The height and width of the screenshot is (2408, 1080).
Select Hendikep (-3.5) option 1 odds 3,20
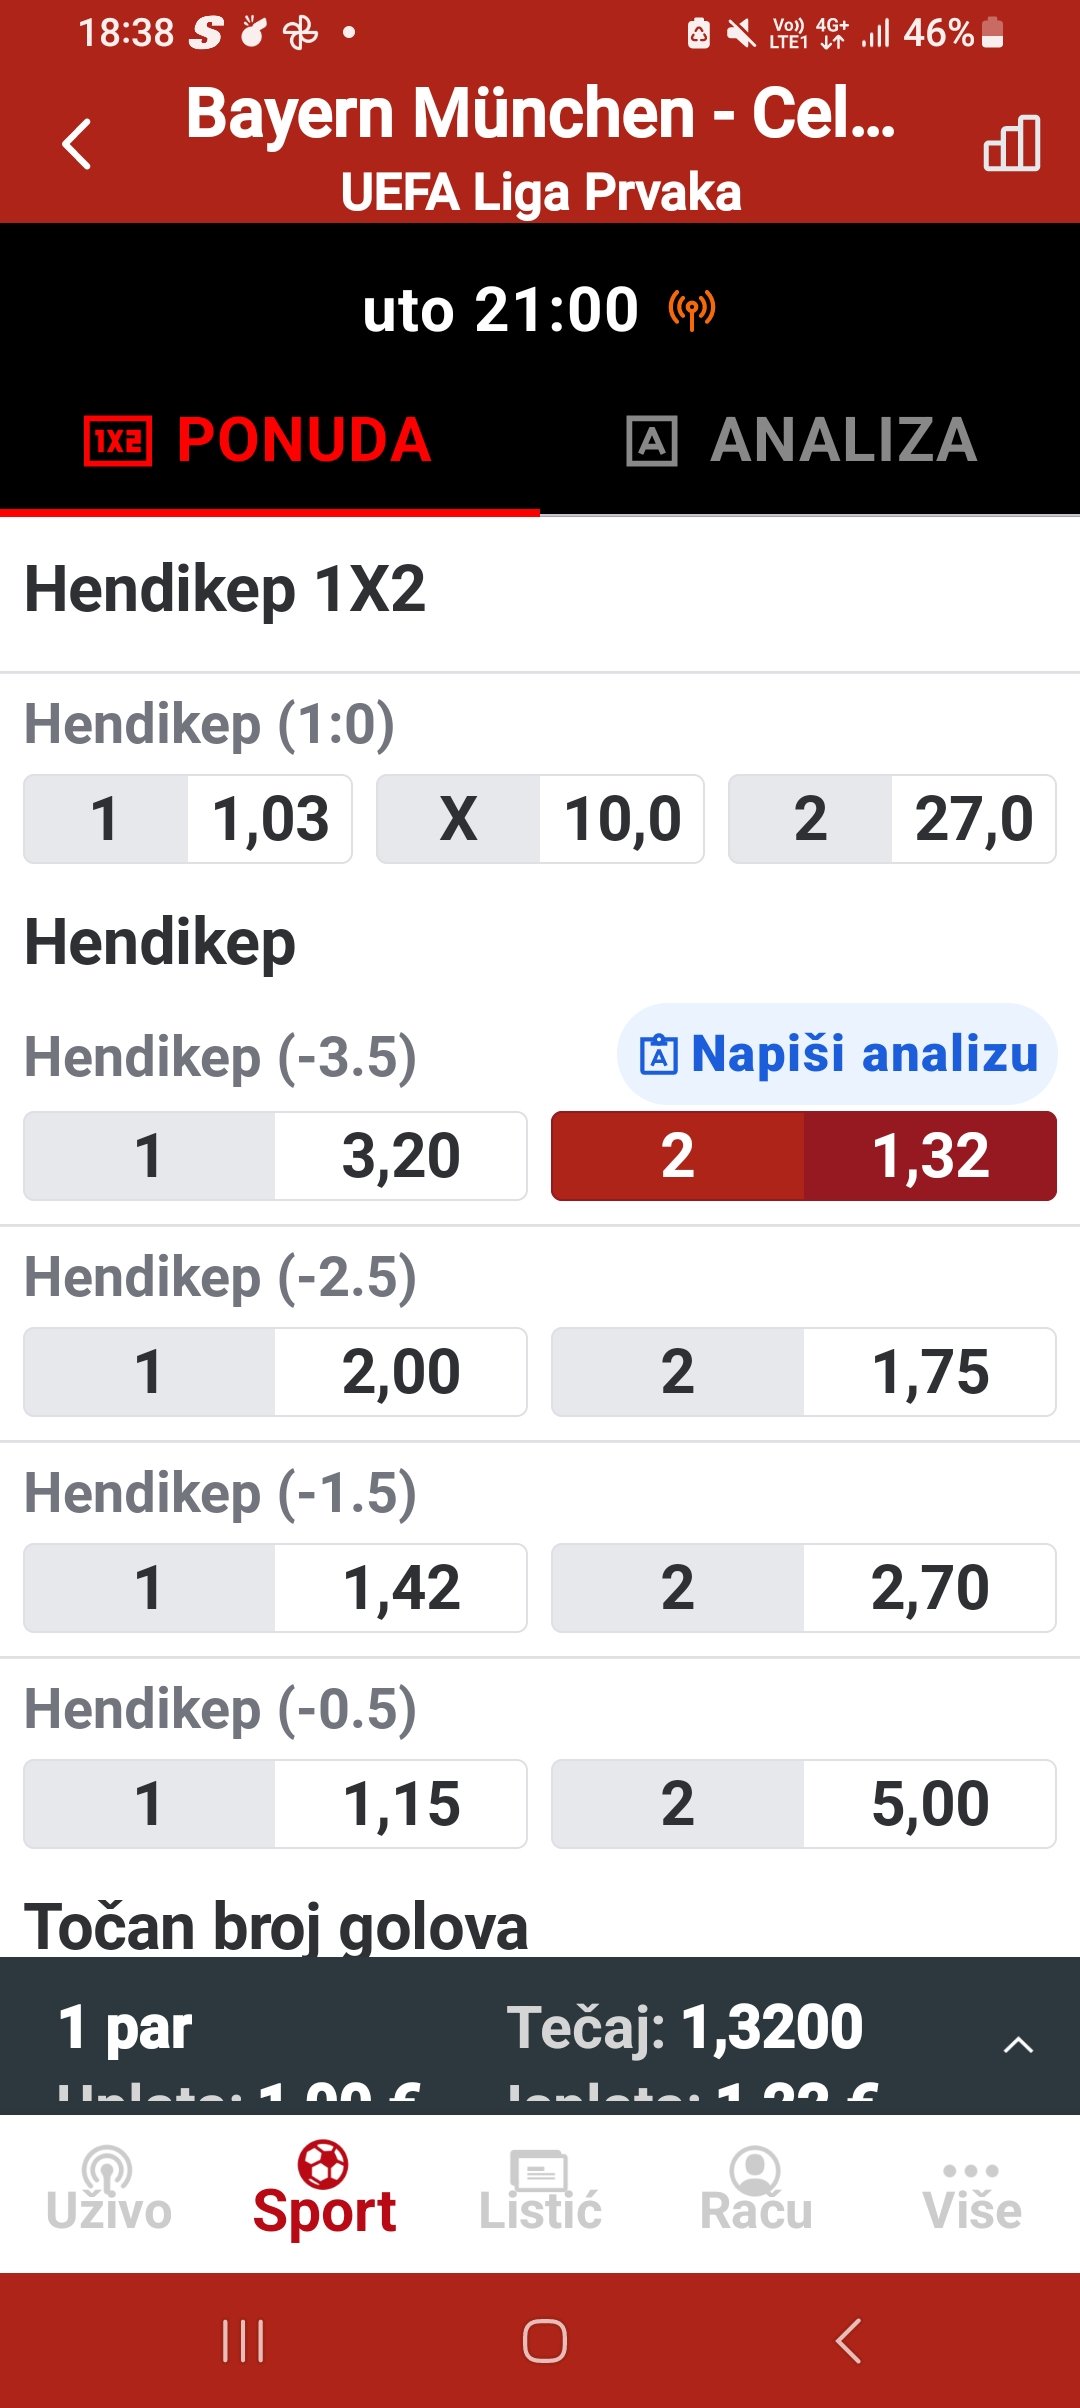[275, 1156]
